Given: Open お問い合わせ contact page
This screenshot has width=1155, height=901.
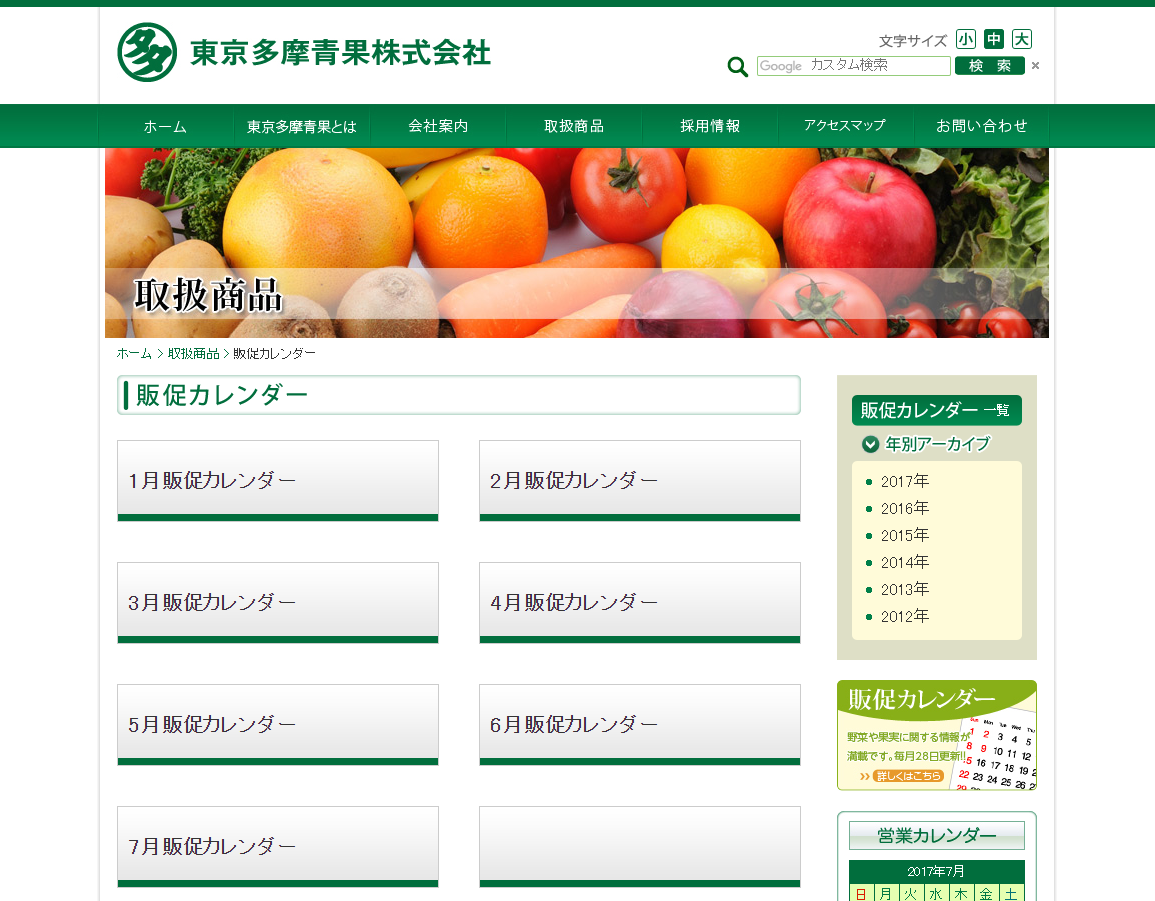Looking at the screenshot, I should (x=981, y=126).
